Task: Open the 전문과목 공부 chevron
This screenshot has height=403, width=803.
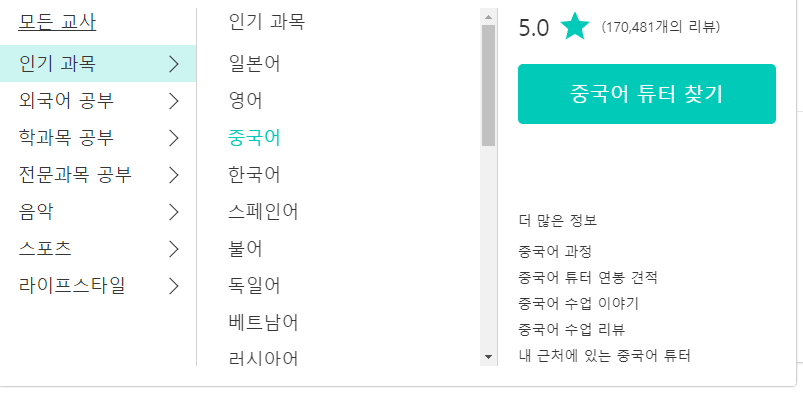Action: tap(174, 175)
